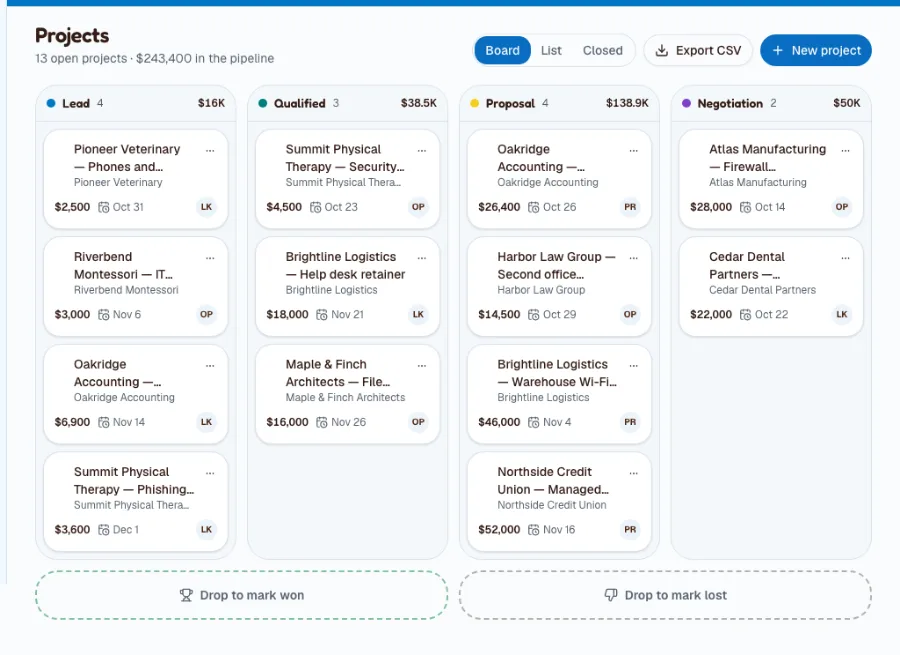This screenshot has width=900, height=655.
Task: Open menu on Riverbend Montessori card
Action: [210, 258]
